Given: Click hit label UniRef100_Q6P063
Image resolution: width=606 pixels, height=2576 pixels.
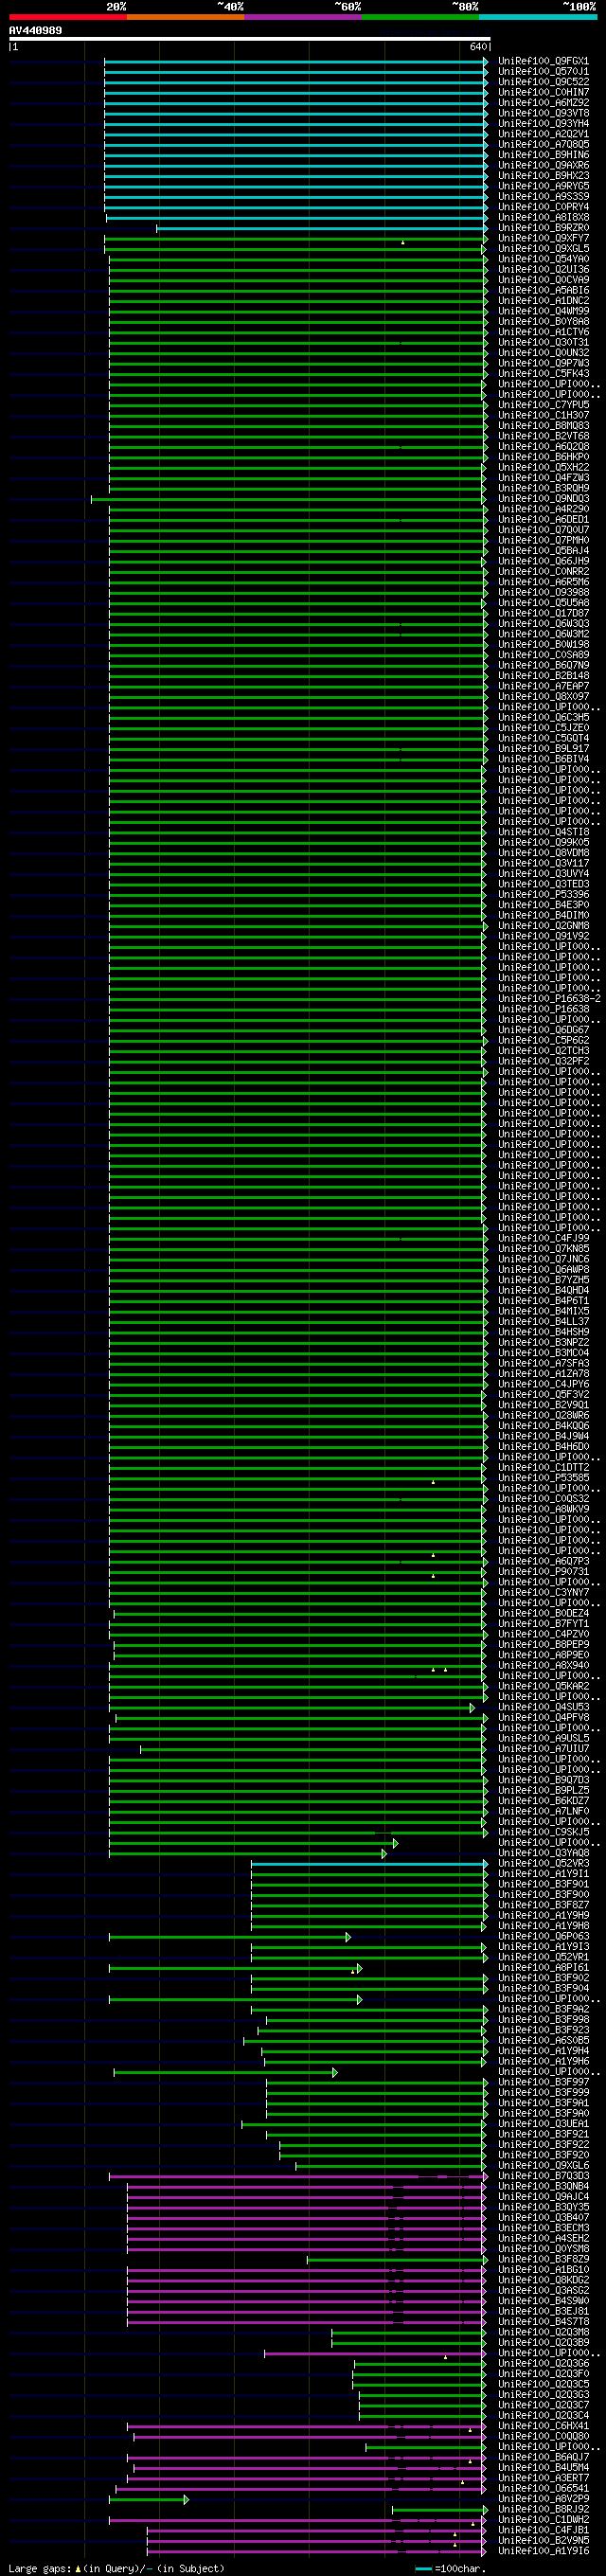Looking at the screenshot, I should (544, 1936).
